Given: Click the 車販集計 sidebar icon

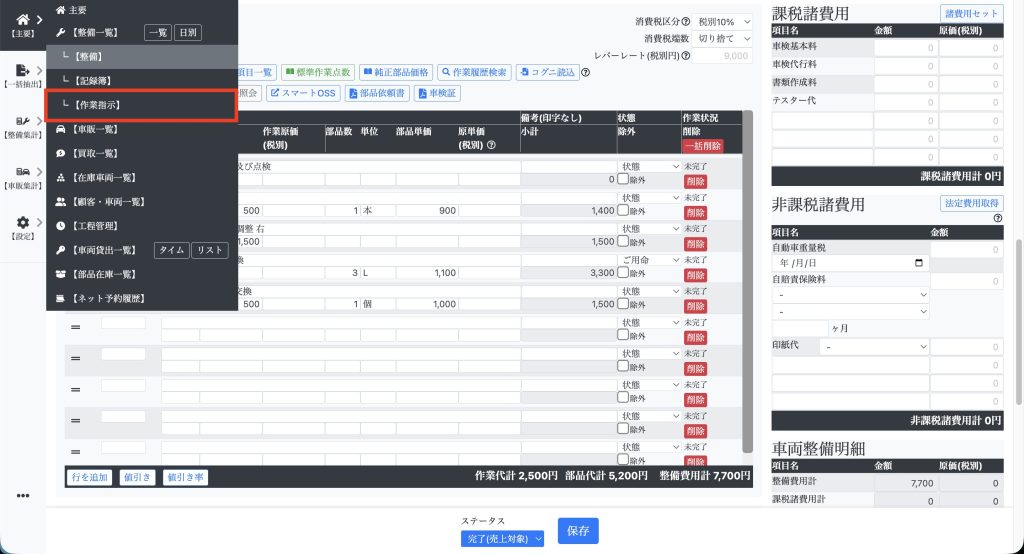Looking at the screenshot, I should (22, 172).
